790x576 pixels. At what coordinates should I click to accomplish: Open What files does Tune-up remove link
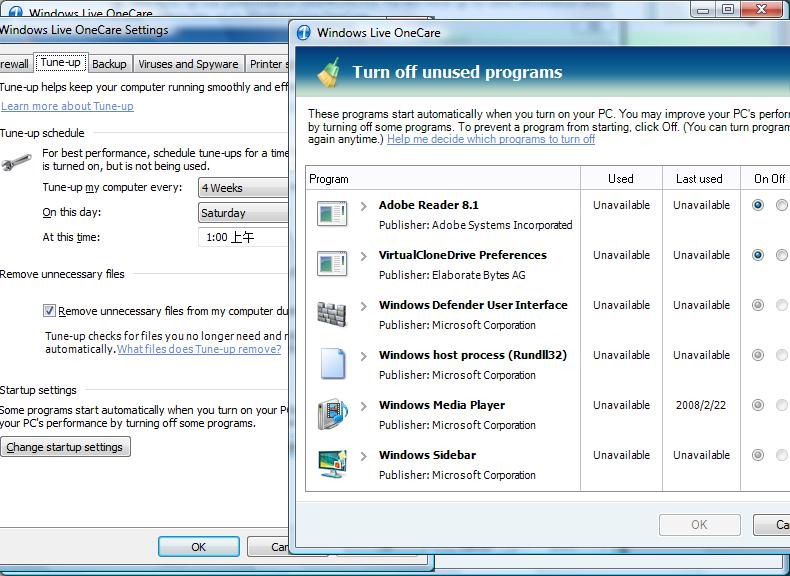(x=199, y=349)
